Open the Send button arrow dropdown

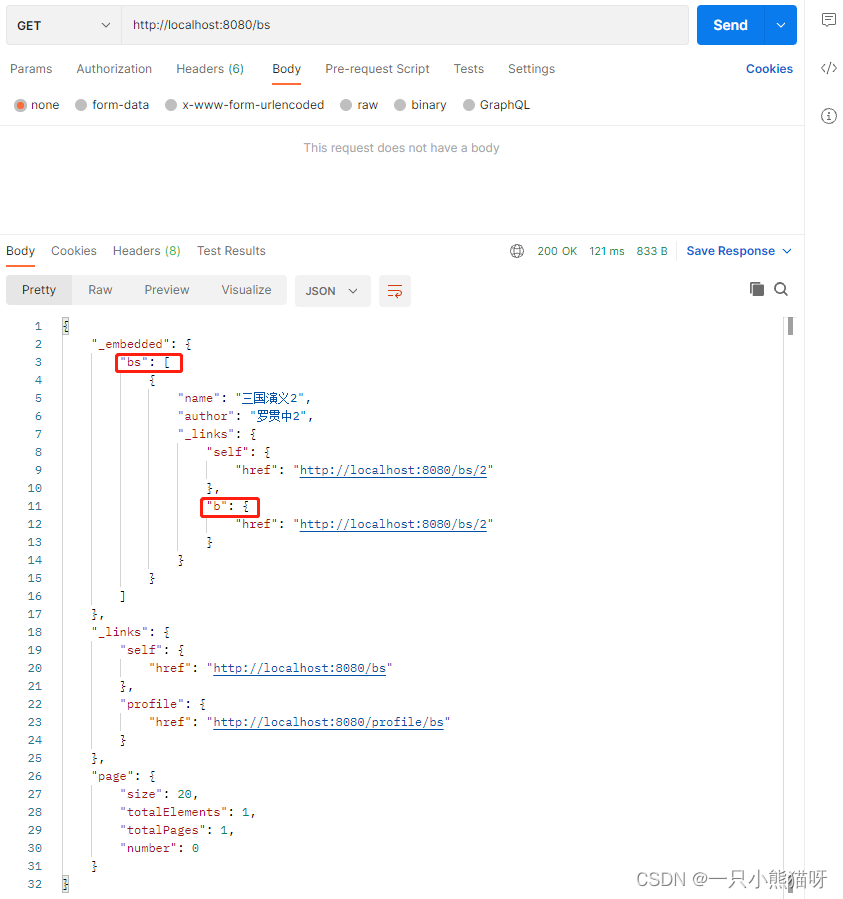tap(781, 25)
